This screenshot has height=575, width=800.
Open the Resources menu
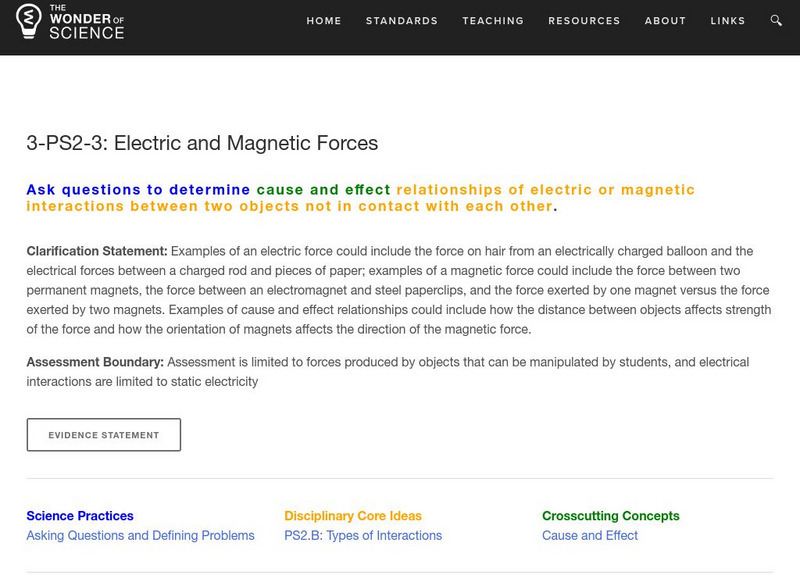coord(584,21)
